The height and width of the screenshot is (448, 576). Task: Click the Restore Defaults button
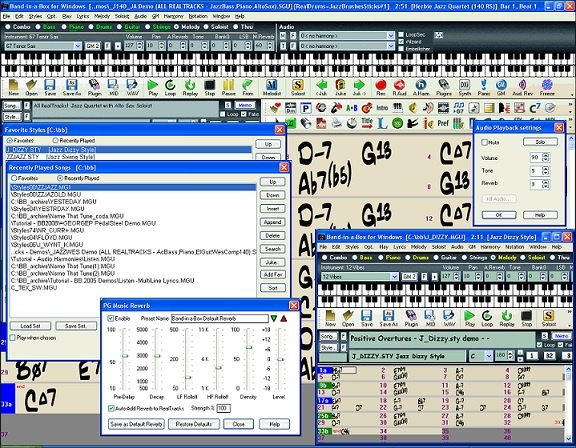pos(194,424)
